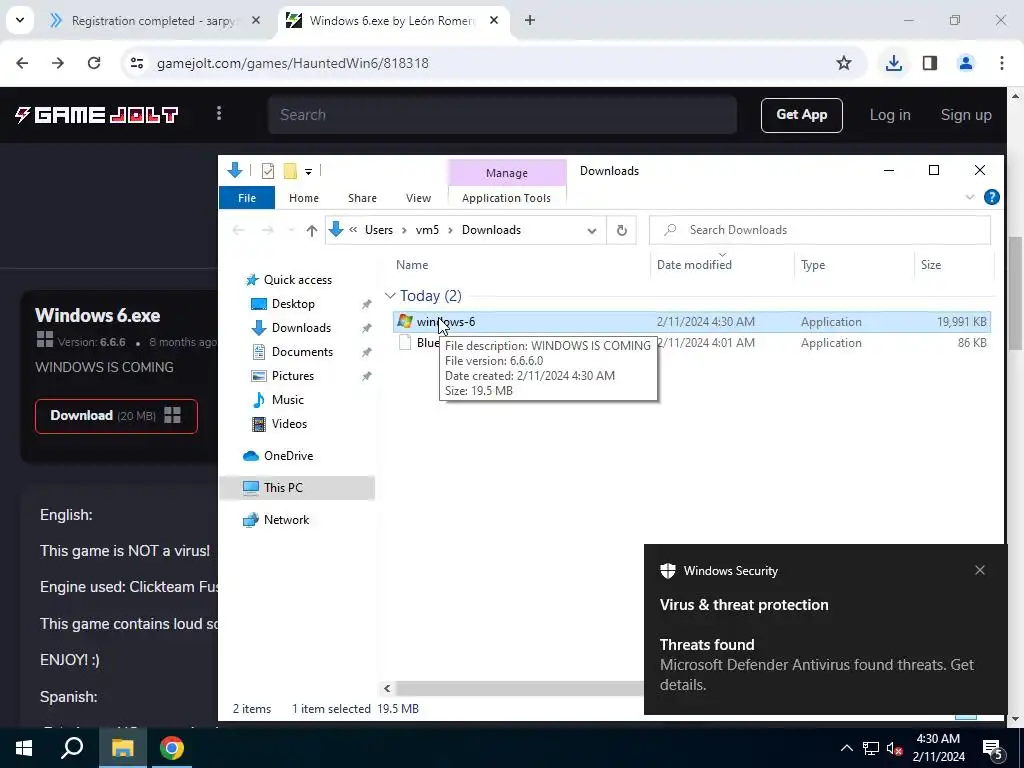
Task: Select the second file icon under windows-6
Action: (x=405, y=343)
